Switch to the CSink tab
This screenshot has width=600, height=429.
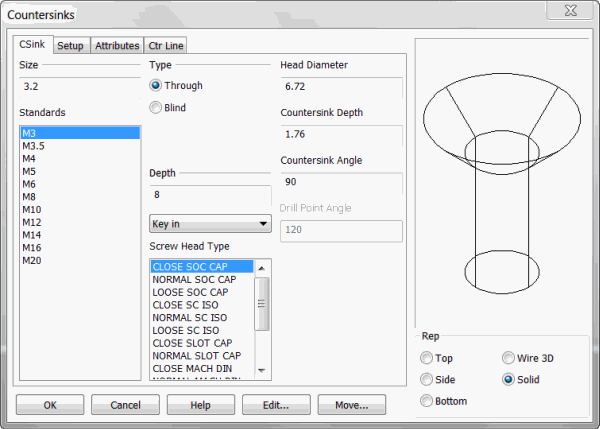coord(33,45)
